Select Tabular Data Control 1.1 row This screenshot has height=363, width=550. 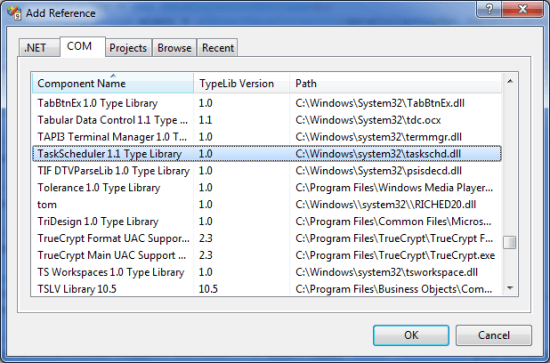coord(267,120)
